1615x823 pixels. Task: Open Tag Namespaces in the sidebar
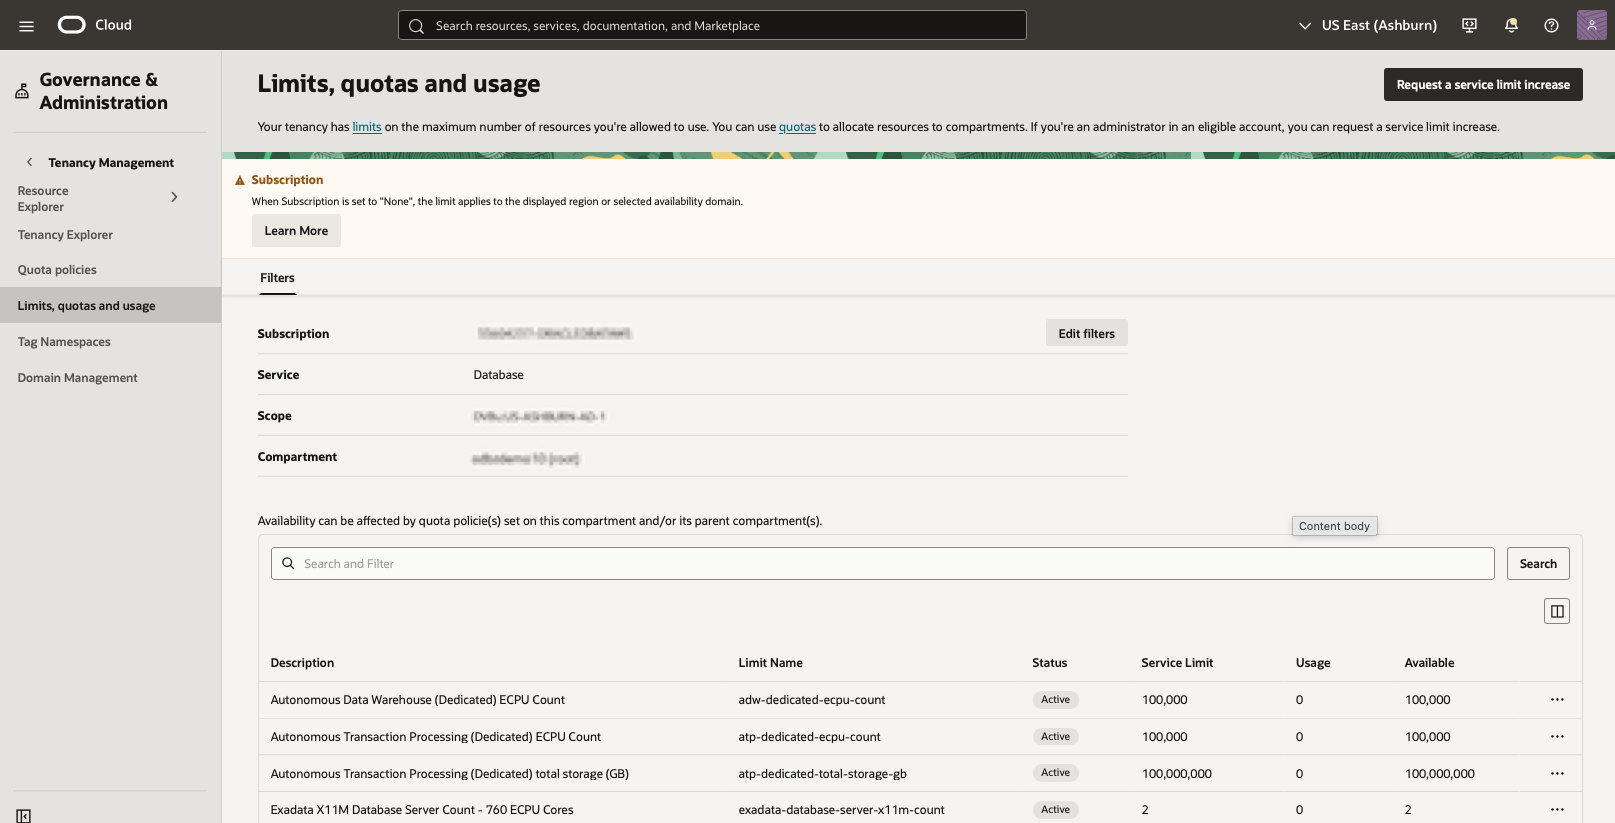(64, 342)
